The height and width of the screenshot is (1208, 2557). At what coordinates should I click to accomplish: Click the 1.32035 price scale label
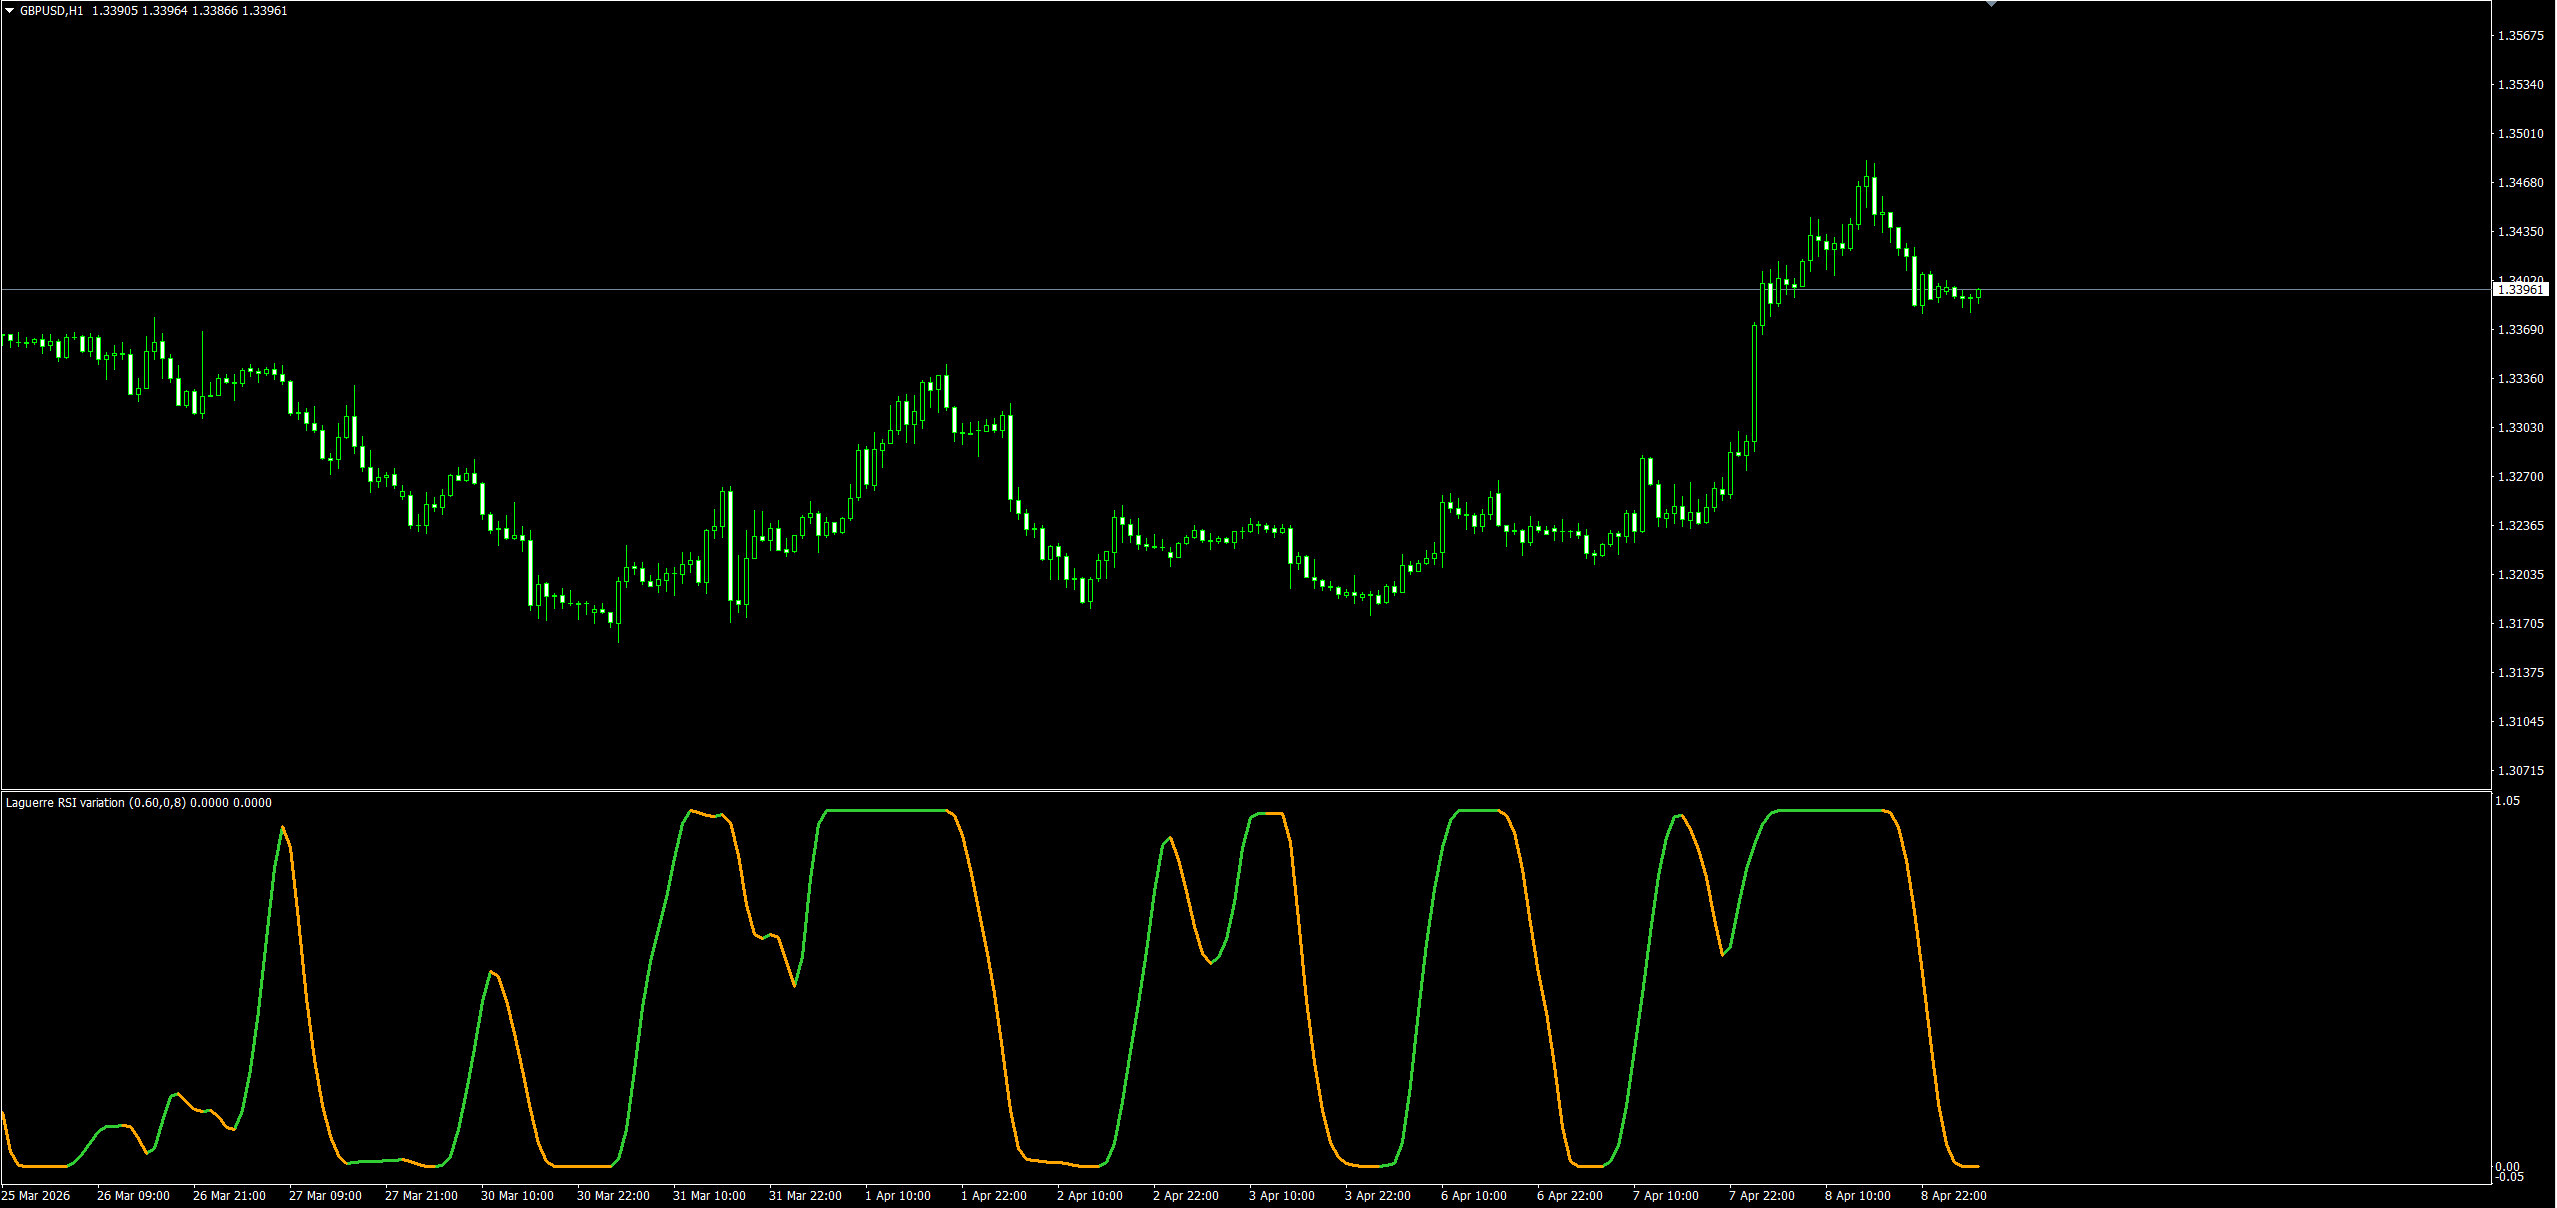click(x=2520, y=575)
